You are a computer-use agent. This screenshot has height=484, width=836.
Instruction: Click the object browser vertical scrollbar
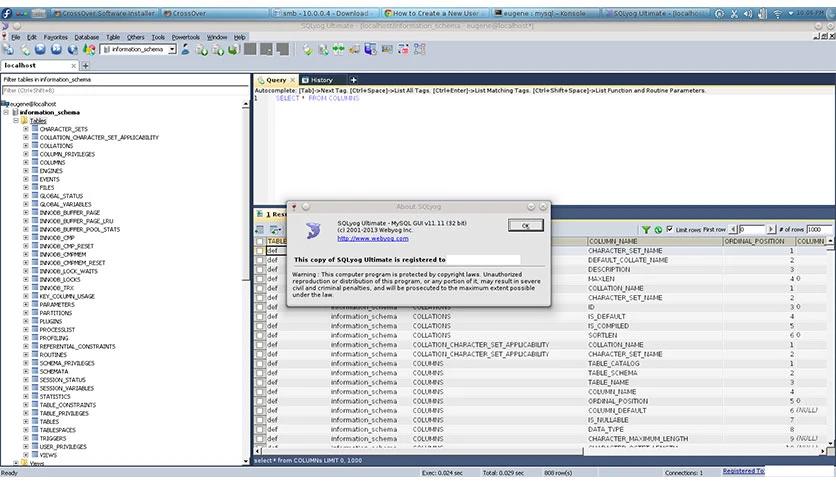click(245, 281)
